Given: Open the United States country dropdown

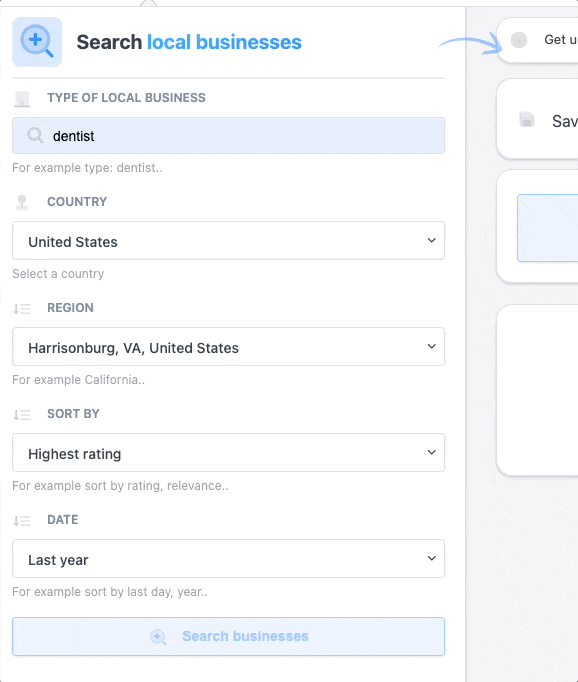Looking at the screenshot, I should [x=228, y=241].
